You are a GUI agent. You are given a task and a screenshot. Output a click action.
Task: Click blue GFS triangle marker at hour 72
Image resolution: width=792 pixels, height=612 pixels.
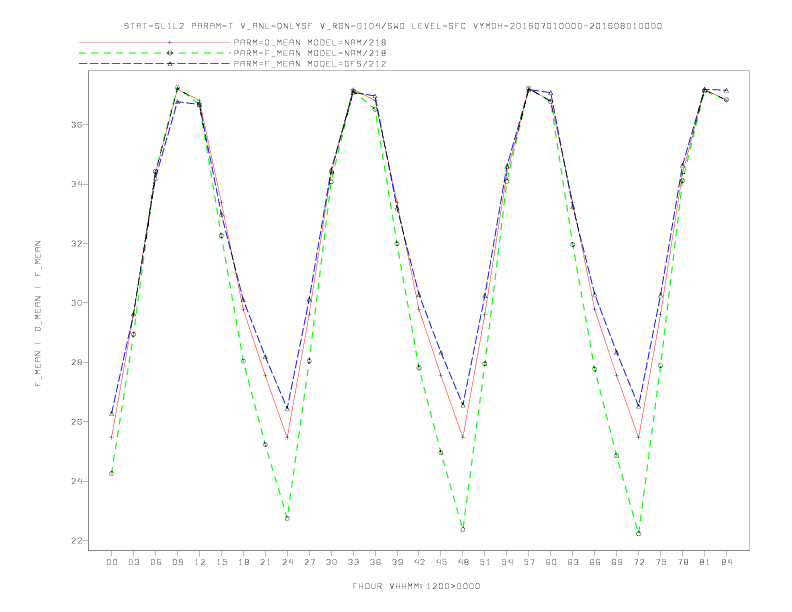(638, 406)
